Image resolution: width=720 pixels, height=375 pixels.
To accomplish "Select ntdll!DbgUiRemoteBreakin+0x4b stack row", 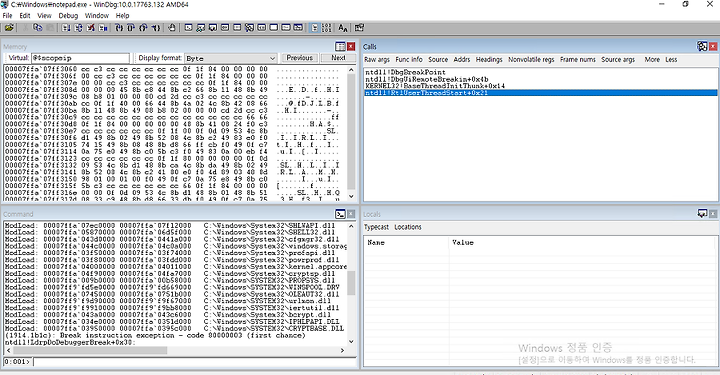I will point(540,79).
